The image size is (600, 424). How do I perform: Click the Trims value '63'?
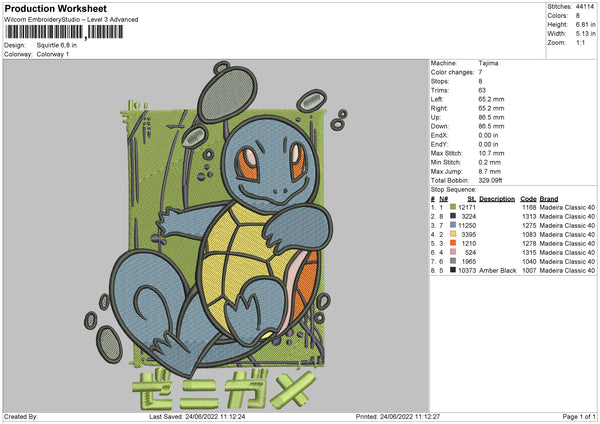click(482, 90)
